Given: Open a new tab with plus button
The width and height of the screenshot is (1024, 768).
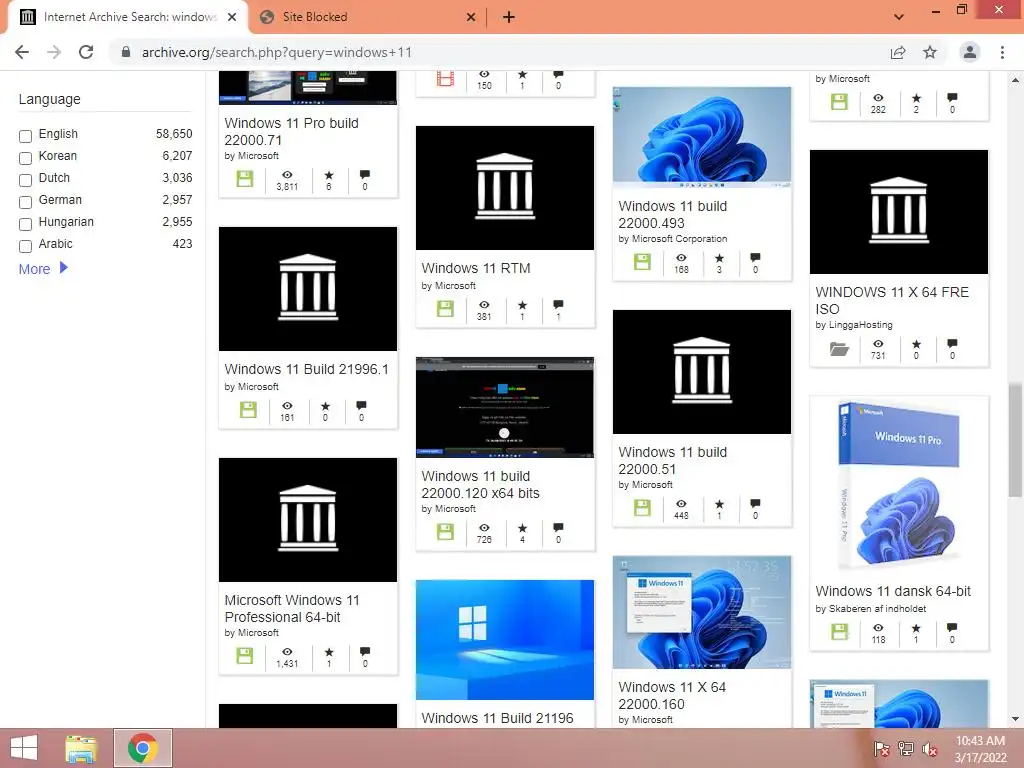Looking at the screenshot, I should pyautogui.click(x=509, y=17).
